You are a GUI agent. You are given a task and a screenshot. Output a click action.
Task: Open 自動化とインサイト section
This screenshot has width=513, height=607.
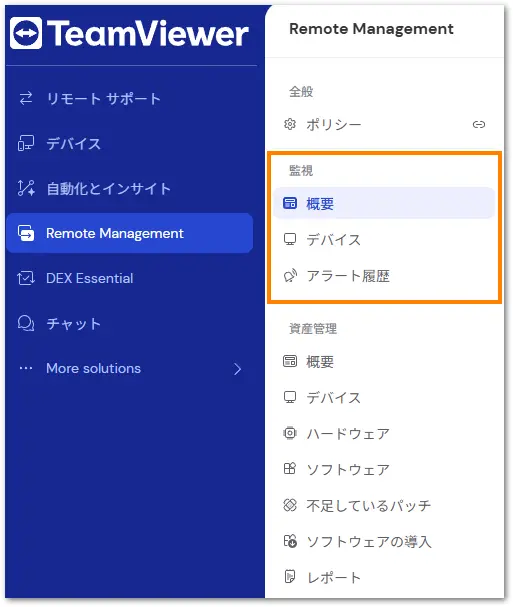coord(130,188)
